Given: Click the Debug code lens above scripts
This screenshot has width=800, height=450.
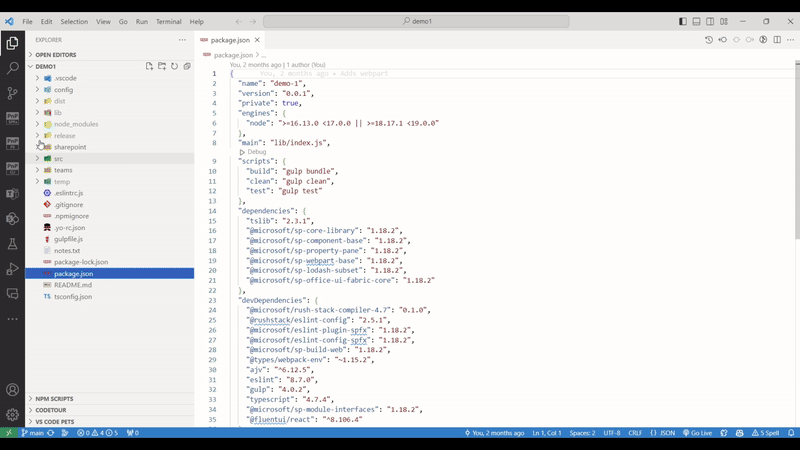Looking at the screenshot, I should pos(253,152).
